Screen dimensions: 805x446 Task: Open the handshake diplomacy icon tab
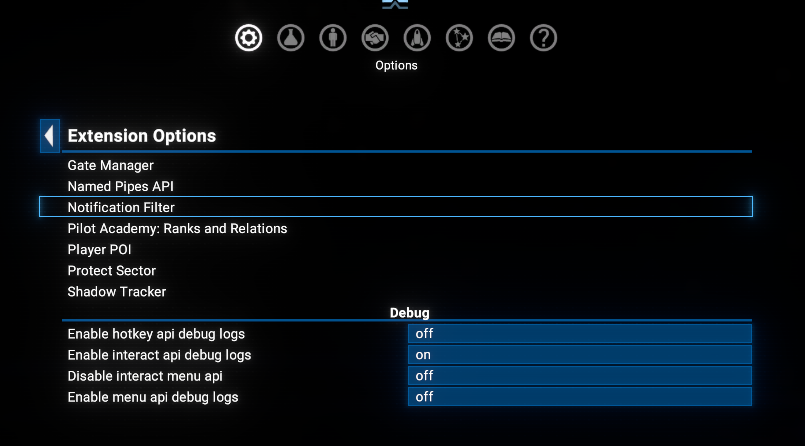pos(375,38)
